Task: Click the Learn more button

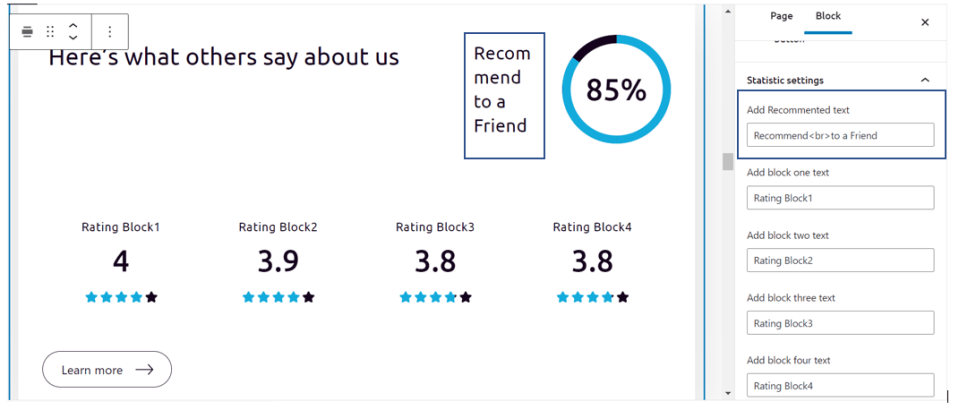Action: click(107, 370)
